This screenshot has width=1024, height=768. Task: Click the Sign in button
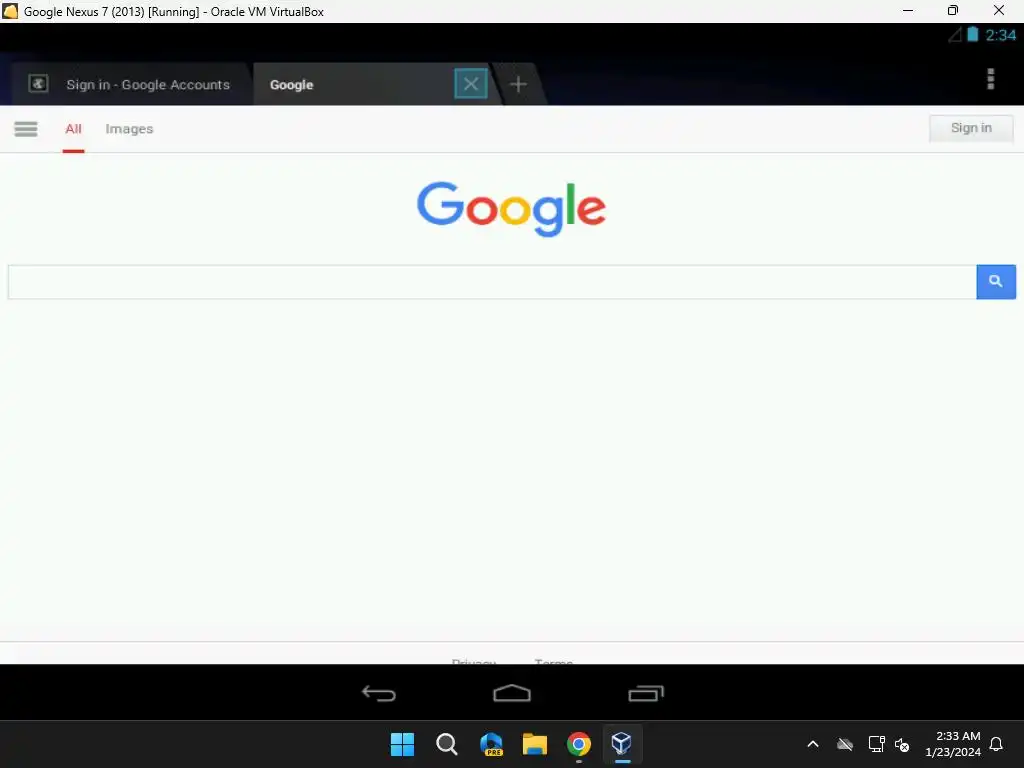(x=971, y=128)
